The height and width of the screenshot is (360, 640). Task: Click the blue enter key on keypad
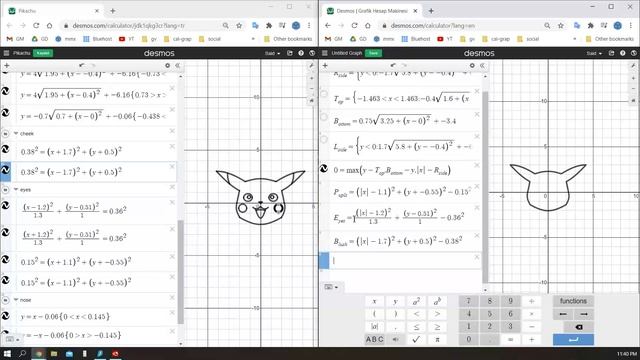coord(573,340)
